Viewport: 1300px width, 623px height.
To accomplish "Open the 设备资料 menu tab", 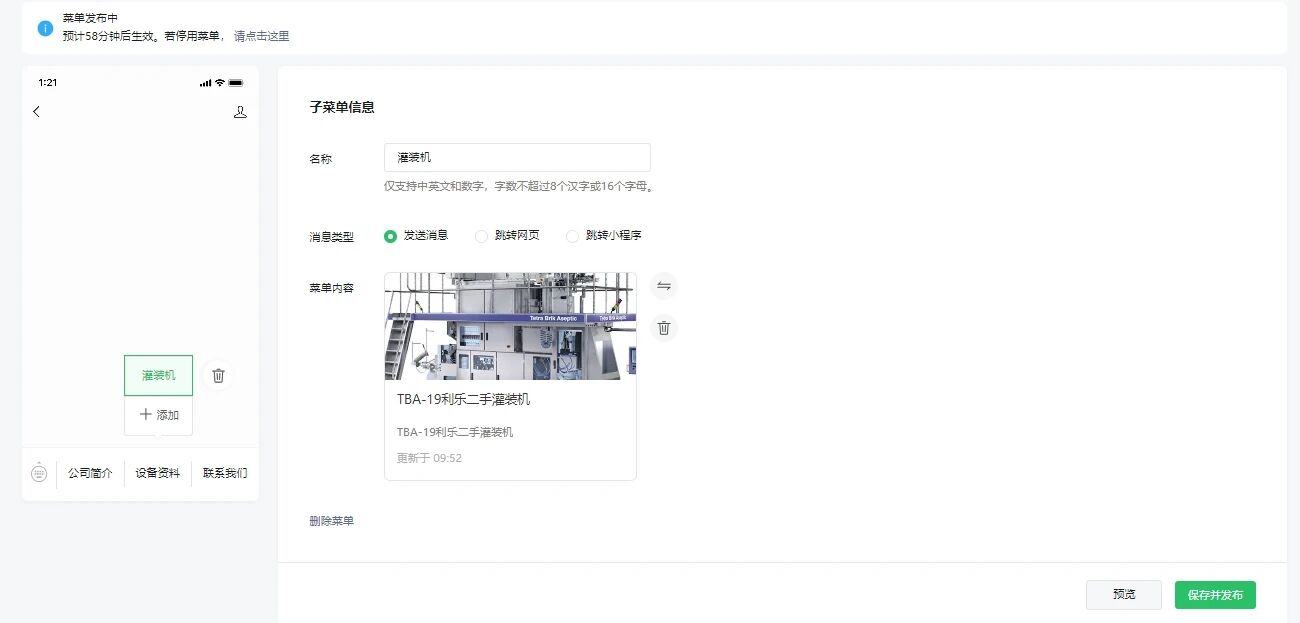I will (x=158, y=473).
